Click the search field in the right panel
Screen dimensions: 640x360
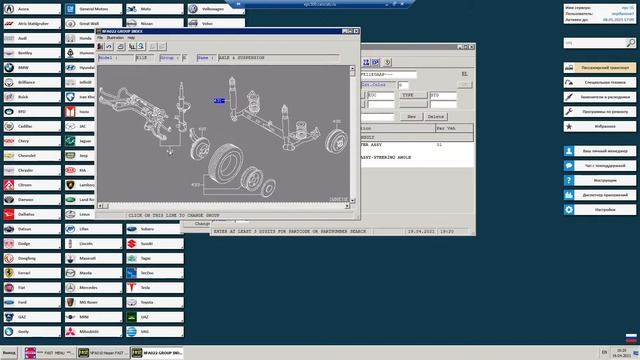[595, 43]
